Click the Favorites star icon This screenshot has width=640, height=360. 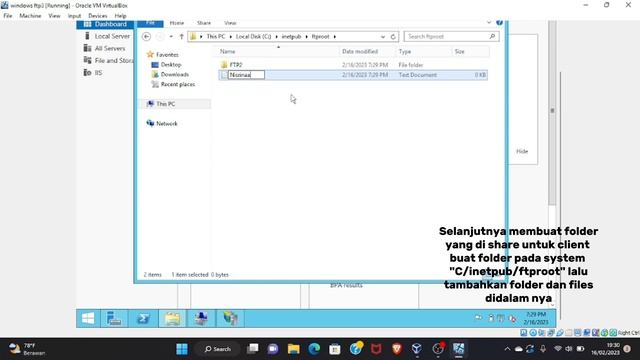click(x=150, y=54)
